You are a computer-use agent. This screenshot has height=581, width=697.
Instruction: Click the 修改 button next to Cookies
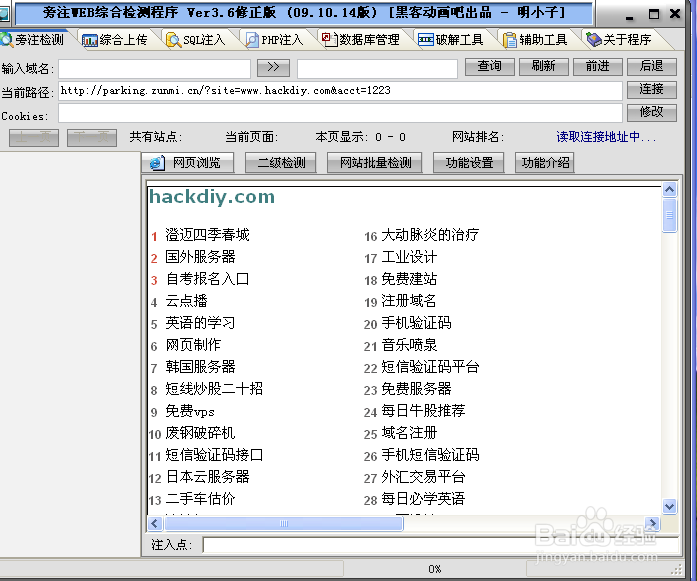click(x=652, y=112)
